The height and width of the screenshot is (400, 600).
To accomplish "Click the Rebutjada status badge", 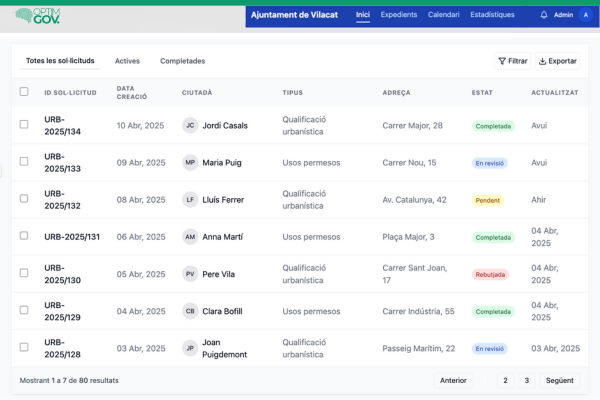I will point(490,274).
